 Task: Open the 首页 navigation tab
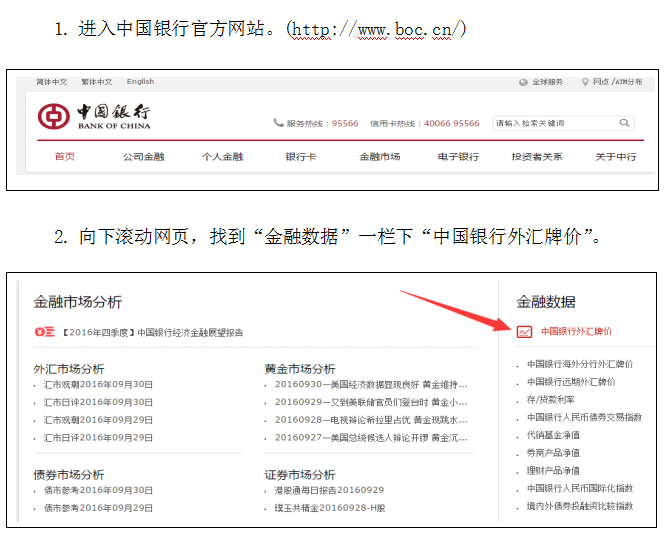tap(65, 157)
